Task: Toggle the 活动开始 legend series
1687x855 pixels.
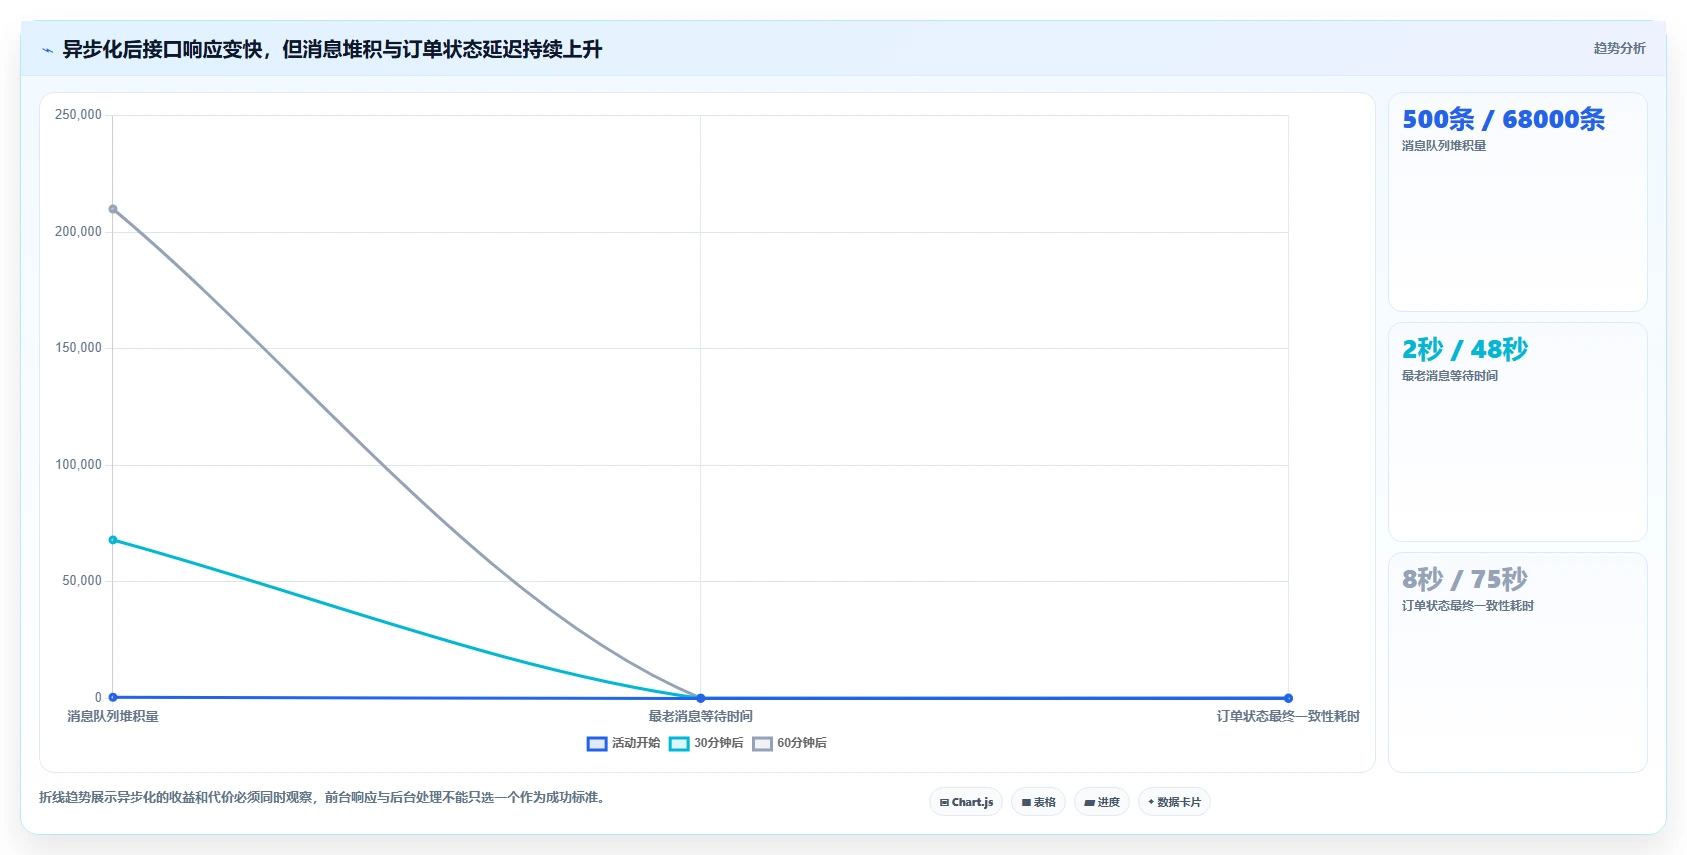Action: [623, 743]
